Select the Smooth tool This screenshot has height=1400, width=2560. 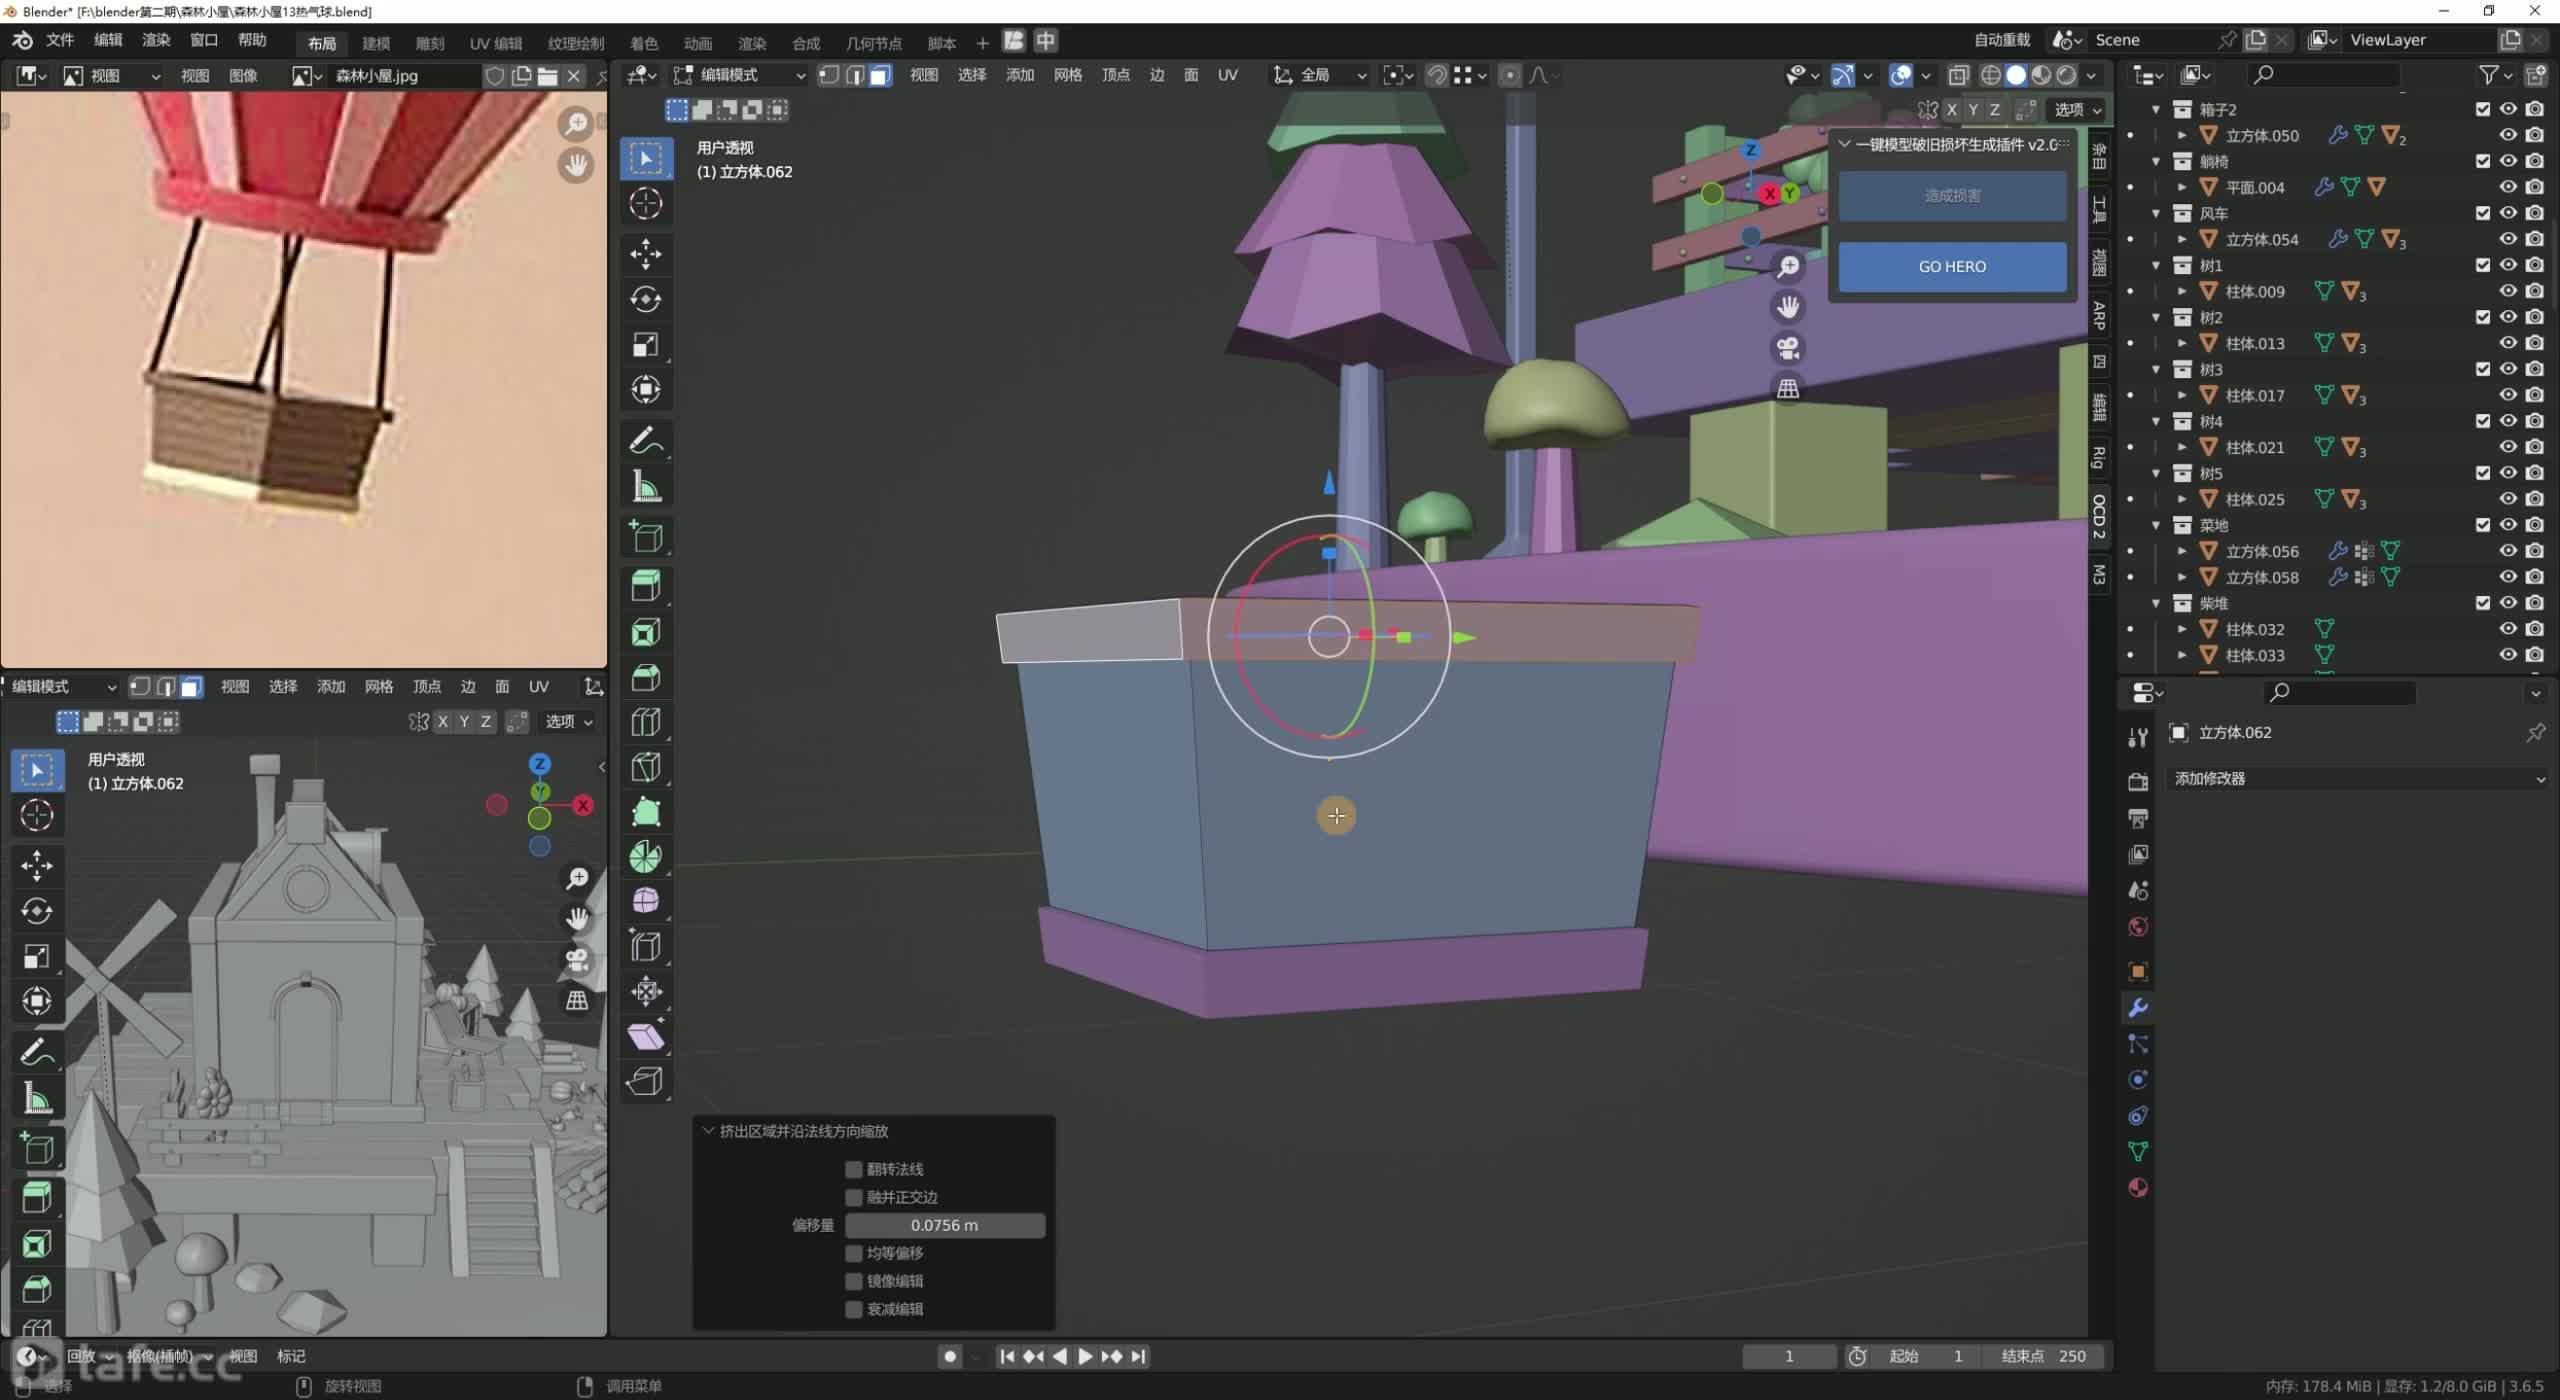tap(646, 901)
